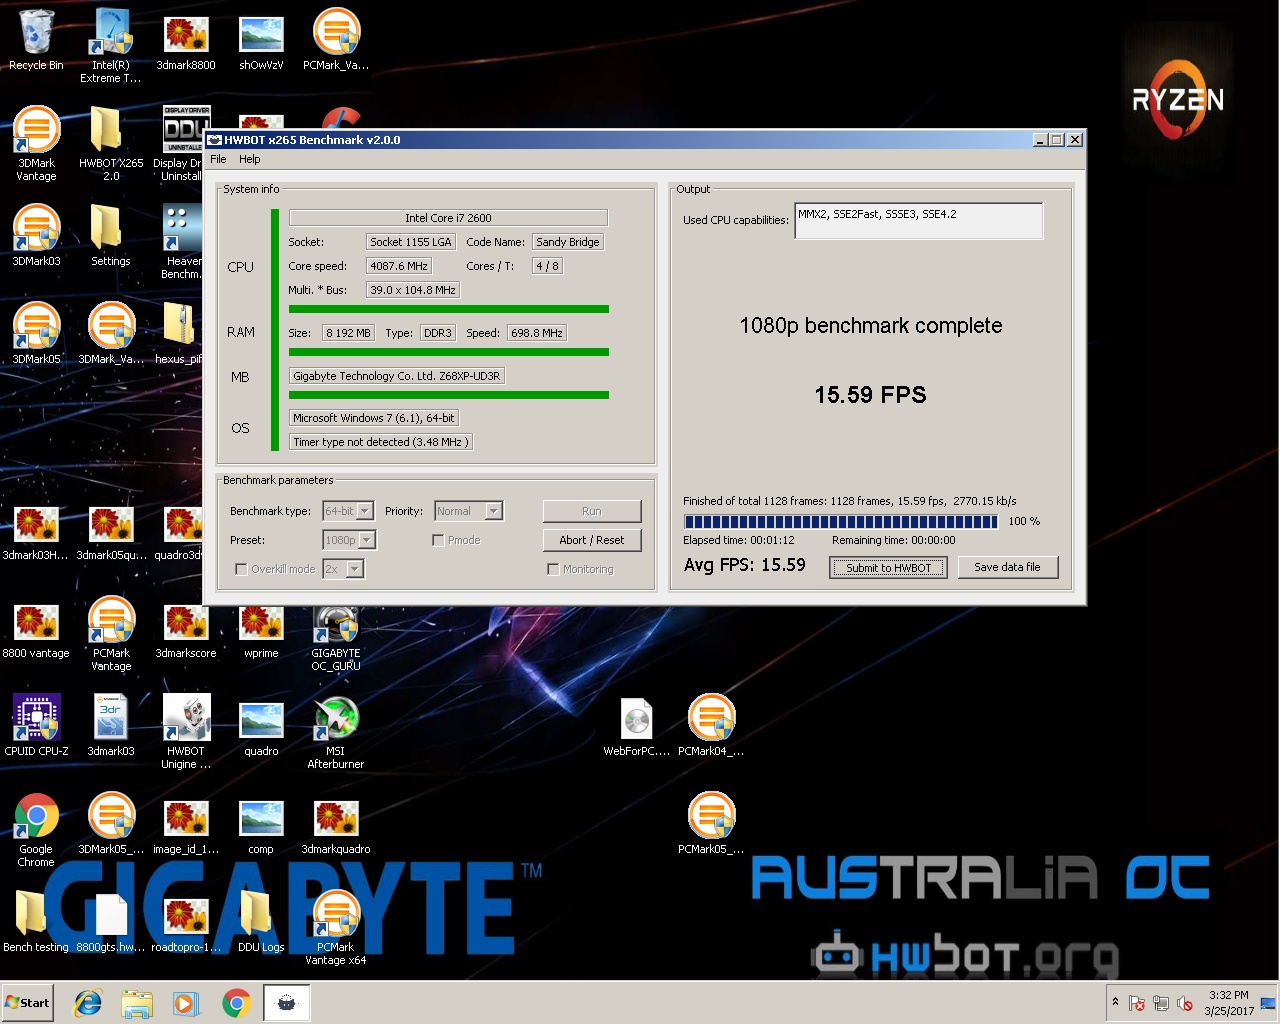
Task: Click the Intel Core i7 2600 CPU field
Action: (448, 218)
